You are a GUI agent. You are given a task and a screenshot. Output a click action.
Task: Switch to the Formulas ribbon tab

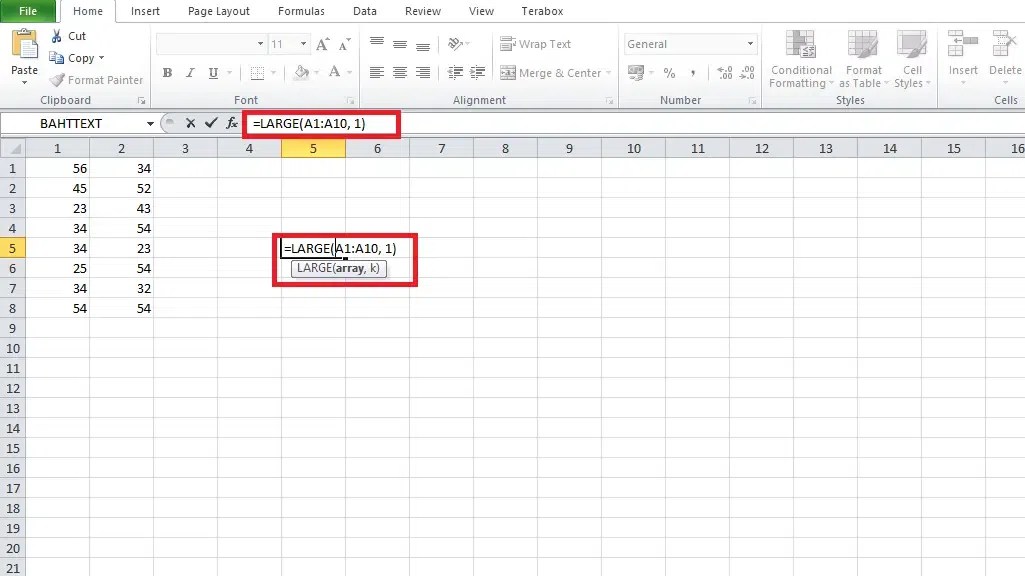point(300,11)
